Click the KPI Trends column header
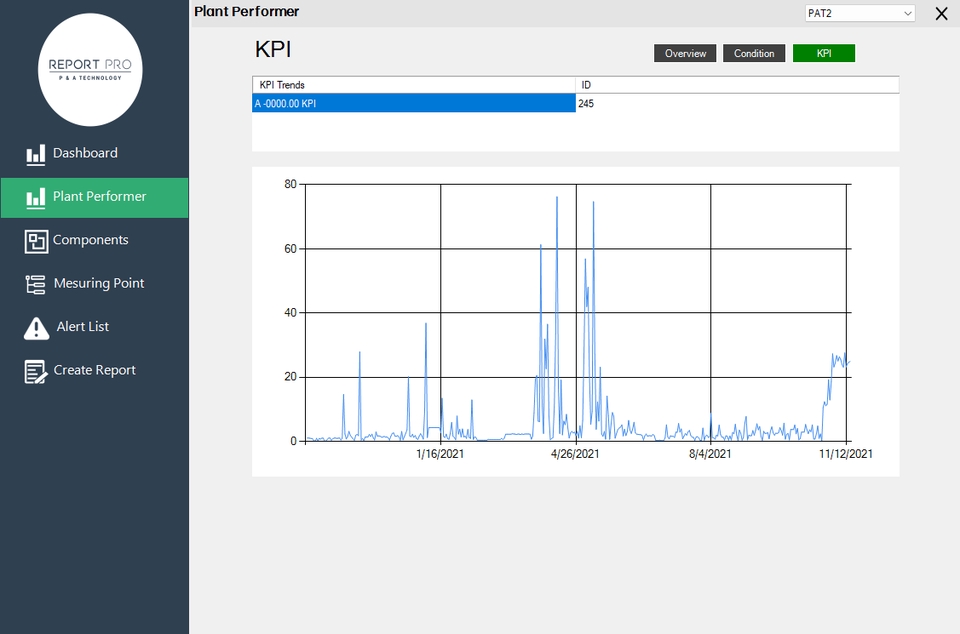The image size is (960, 634). (x=414, y=85)
